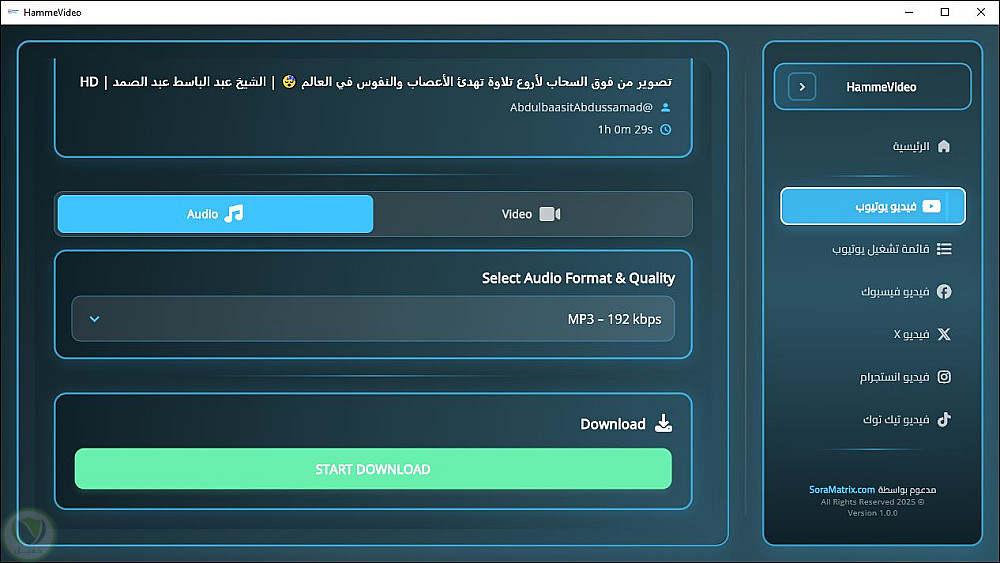Visit the SoraMatrix.com link

(x=842, y=490)
